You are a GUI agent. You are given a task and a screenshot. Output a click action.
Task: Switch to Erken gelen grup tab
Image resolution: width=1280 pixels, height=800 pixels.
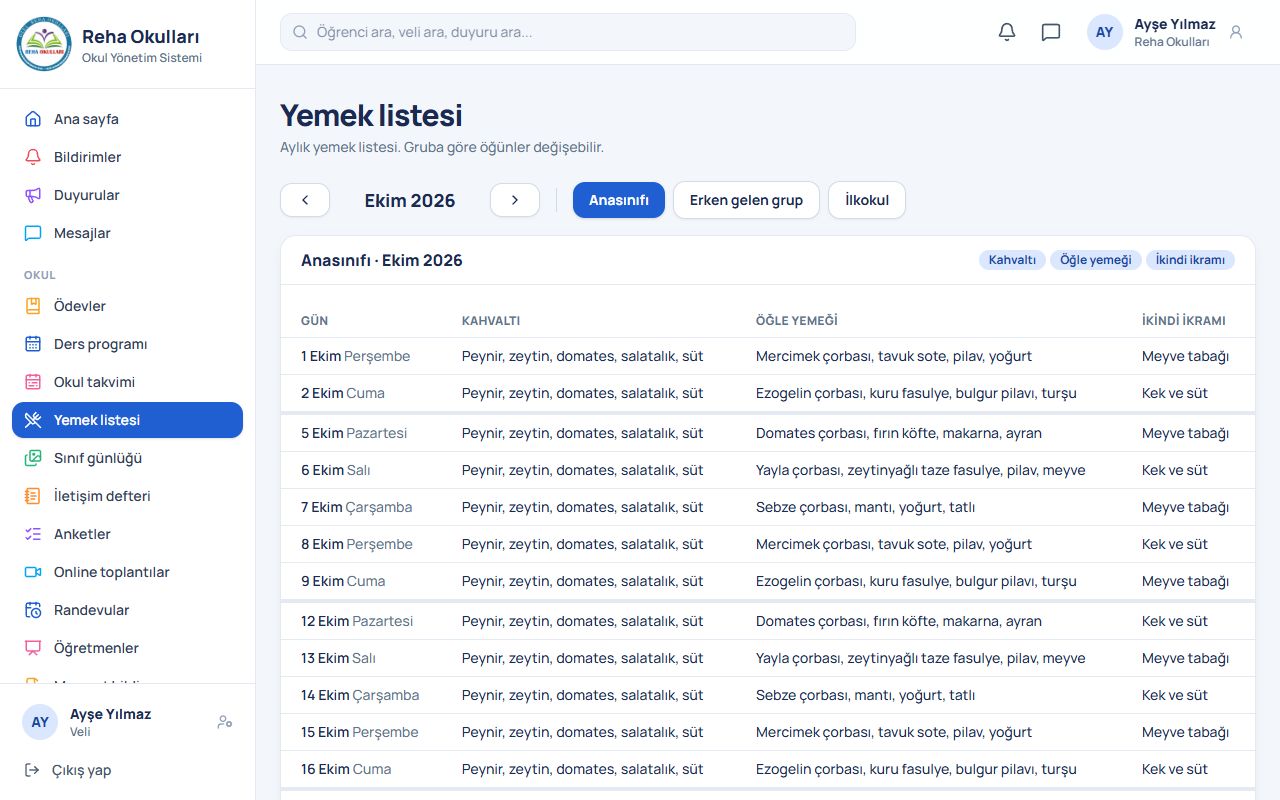pos(746,200)
